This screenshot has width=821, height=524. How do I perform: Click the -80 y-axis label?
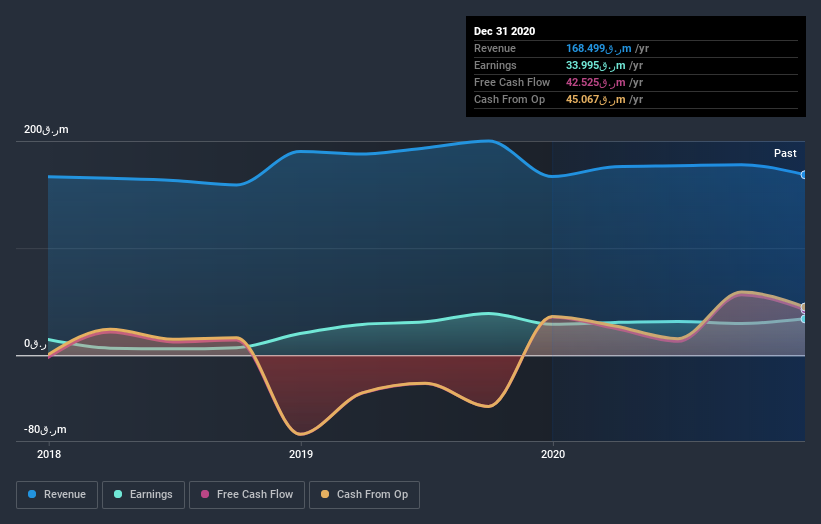[x=45, y=429]
